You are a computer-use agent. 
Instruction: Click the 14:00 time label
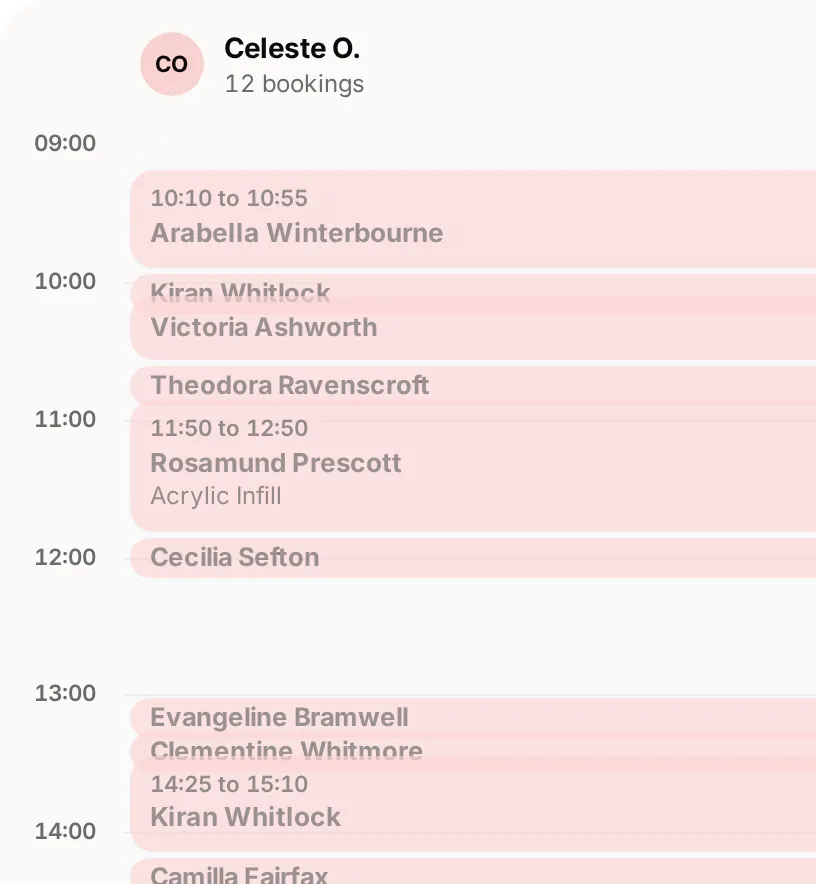65,832
